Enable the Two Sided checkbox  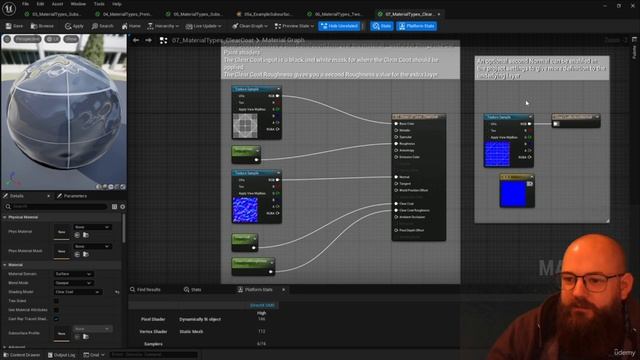[56, 301]
